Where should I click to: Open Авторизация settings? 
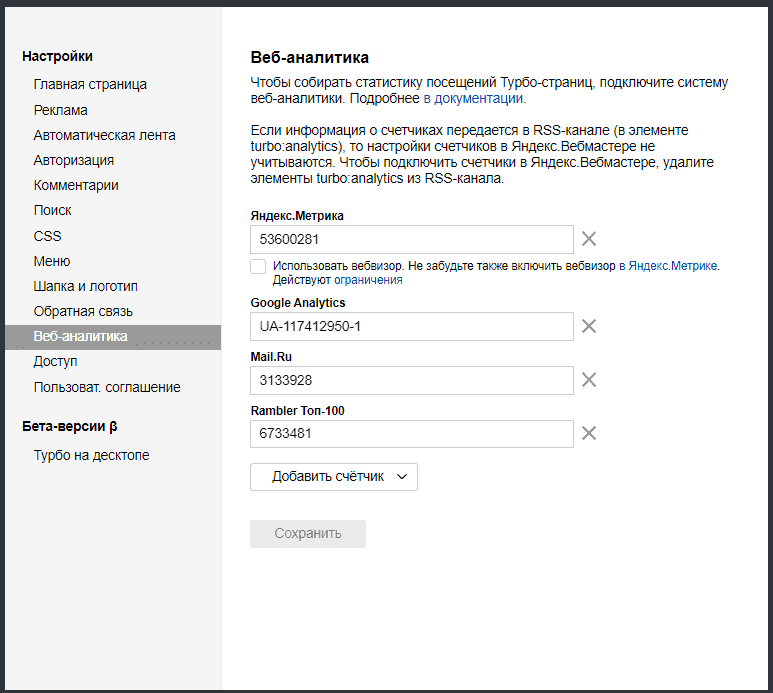pos(74,160)
